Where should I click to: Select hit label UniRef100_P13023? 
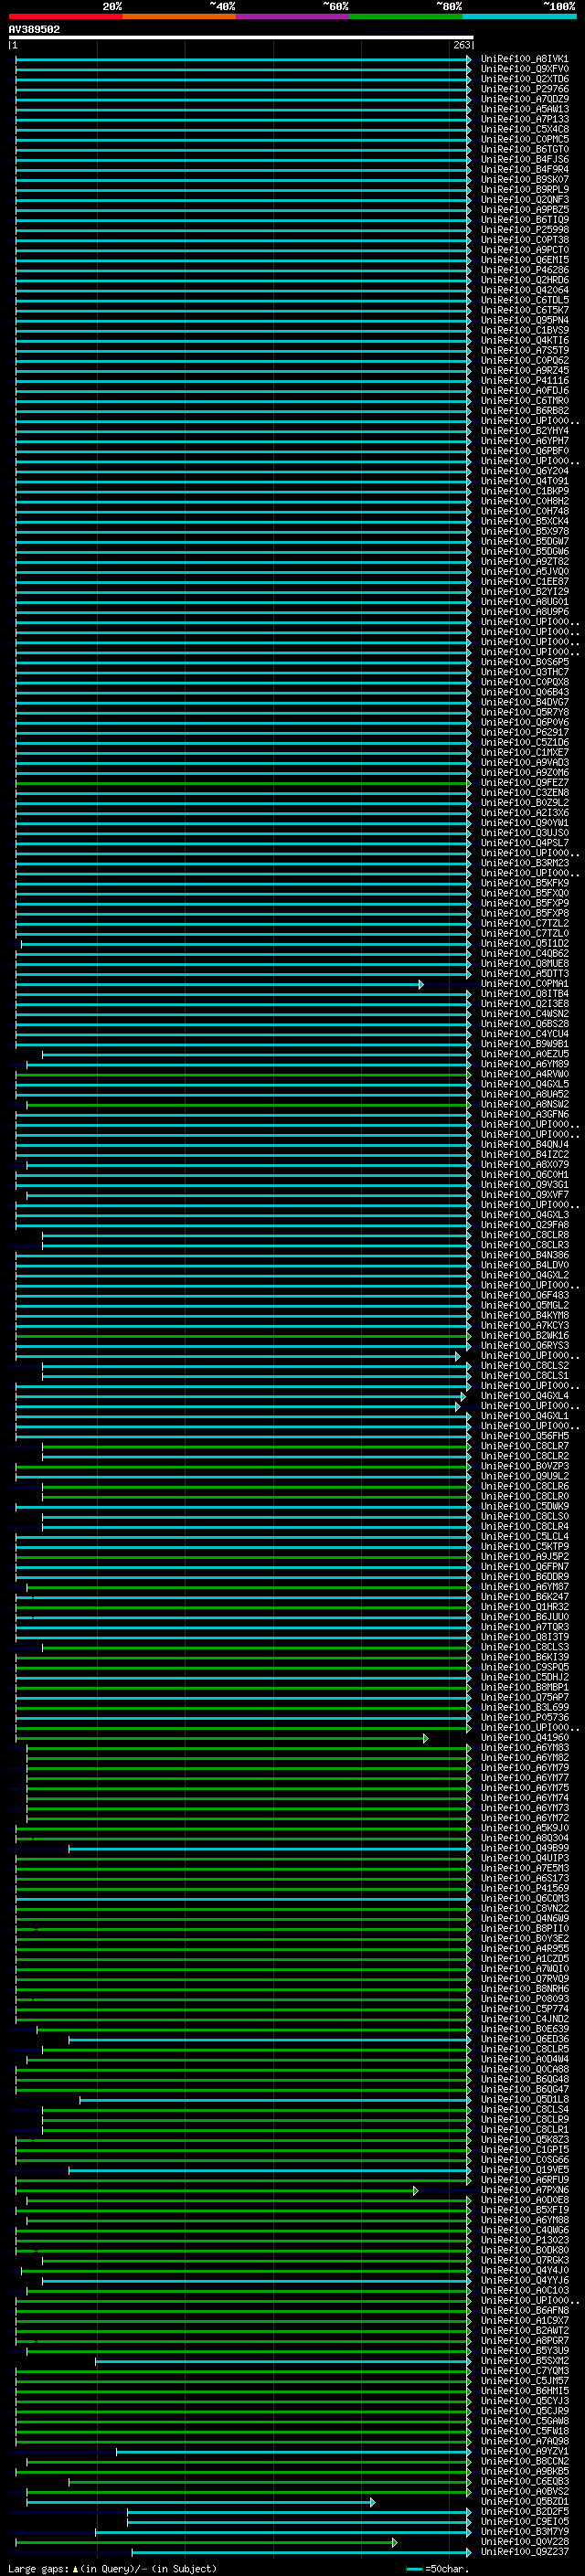pos(525,2240)
